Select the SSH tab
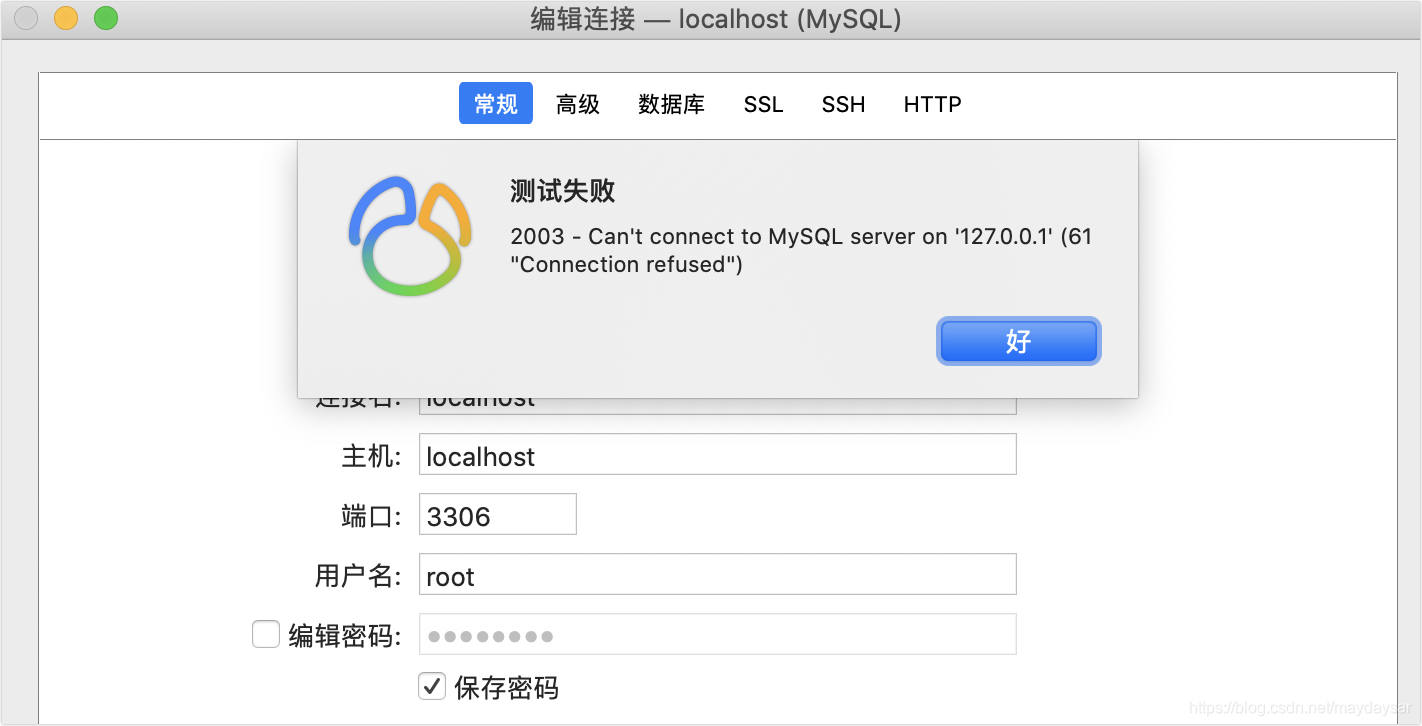Image resolution: width=1422 pixels, height=726 pixels. click(x=843, y=103)
